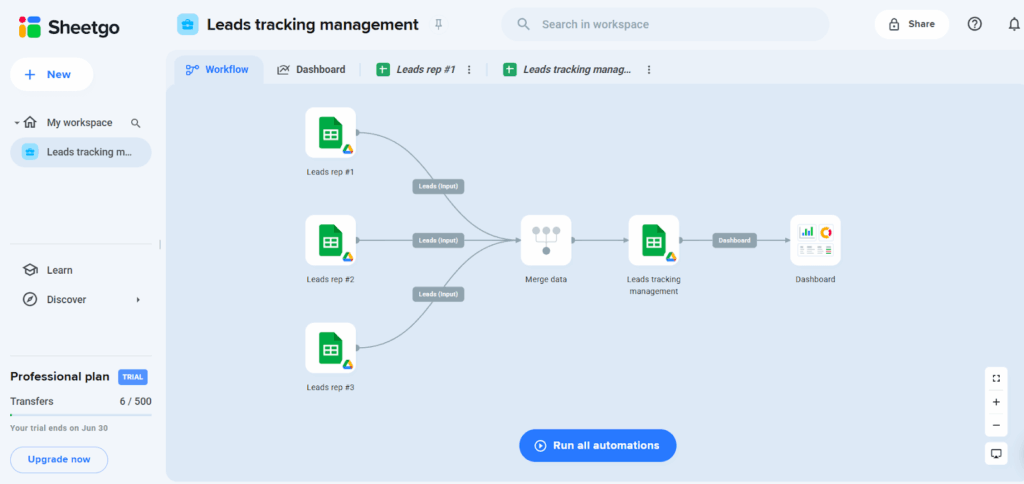Viewport: 1024px width, 484px height.
Task: Search within My workspace magnifier icon
Action: click(135, 123)
